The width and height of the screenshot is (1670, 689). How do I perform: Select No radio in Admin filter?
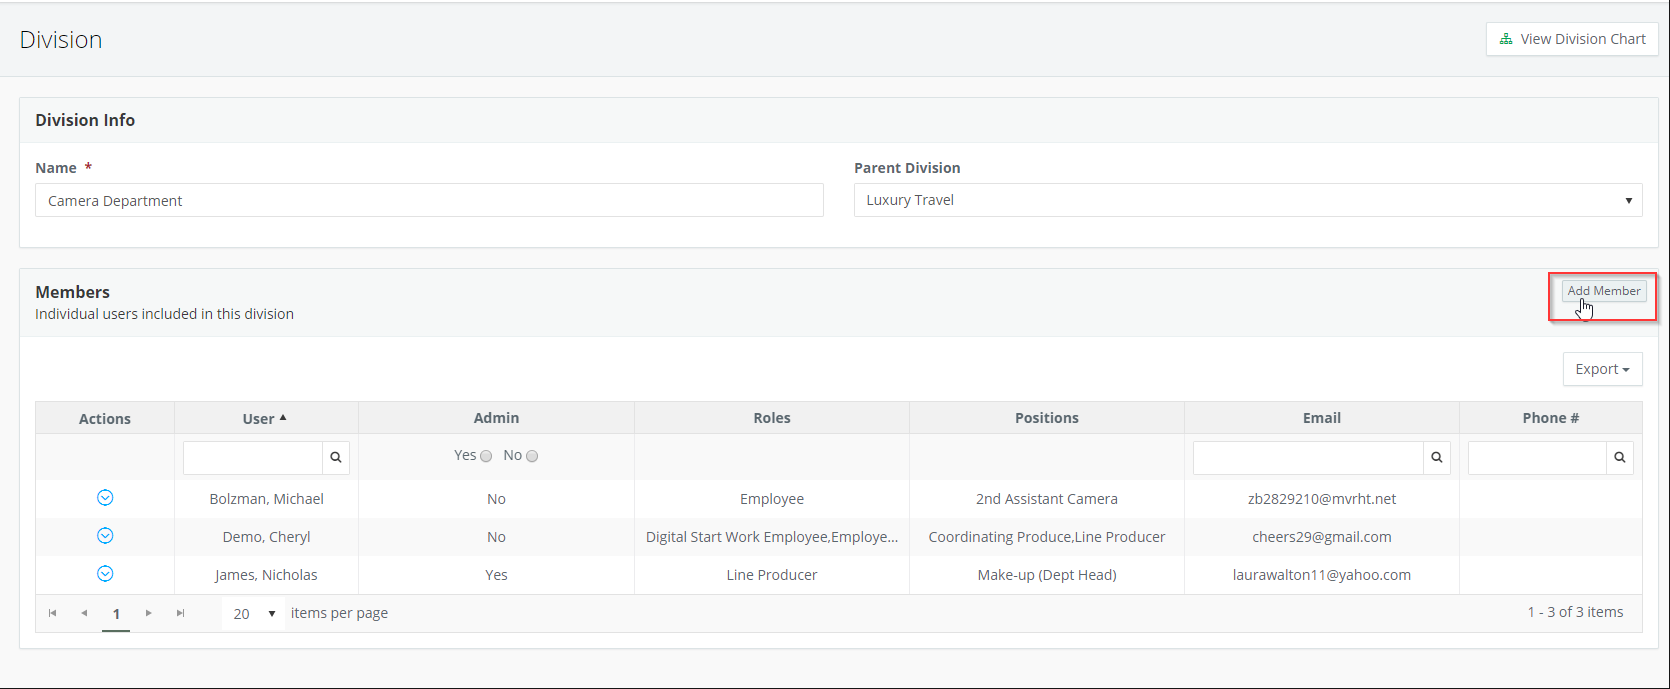click(x=532, y=456)
